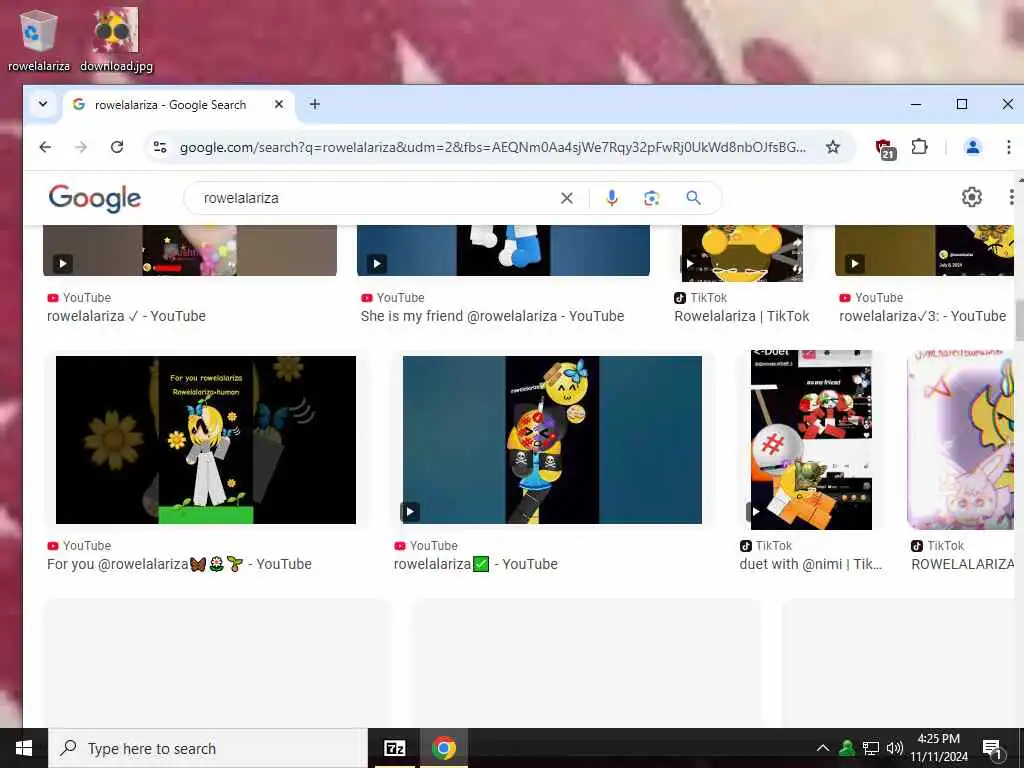Open 'ROWELALARIZA' TikTok result link
The width and height of the screenshot is (1024, 768).
(x=963, y=564)
